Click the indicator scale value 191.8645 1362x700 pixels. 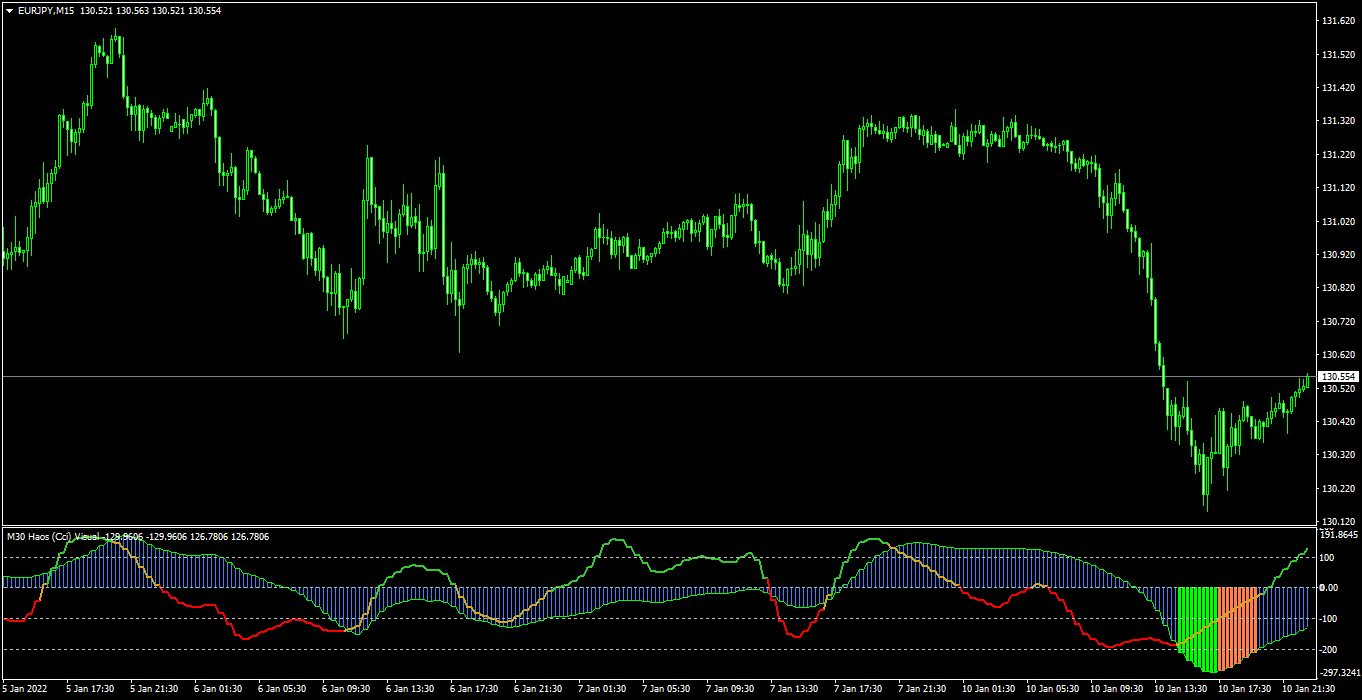click(1339, 535)
